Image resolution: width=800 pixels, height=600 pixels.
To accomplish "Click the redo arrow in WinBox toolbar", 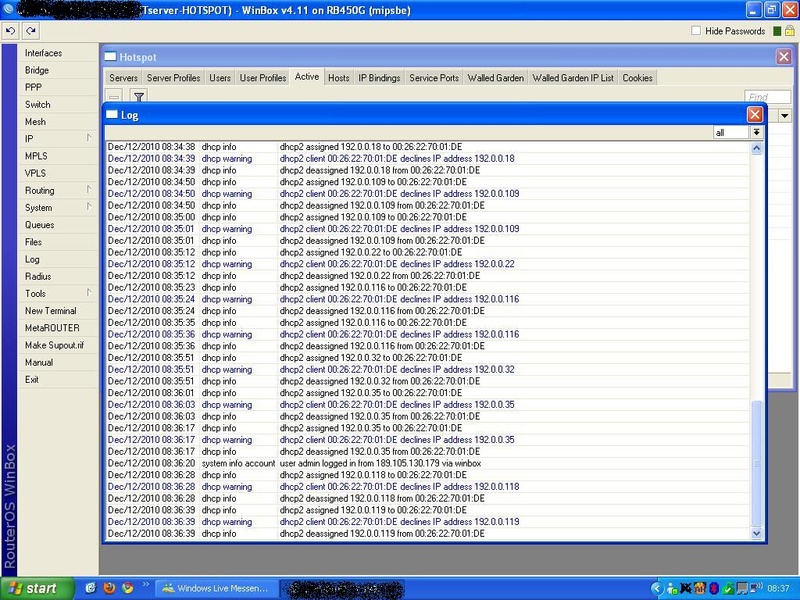I will [31, 31].
